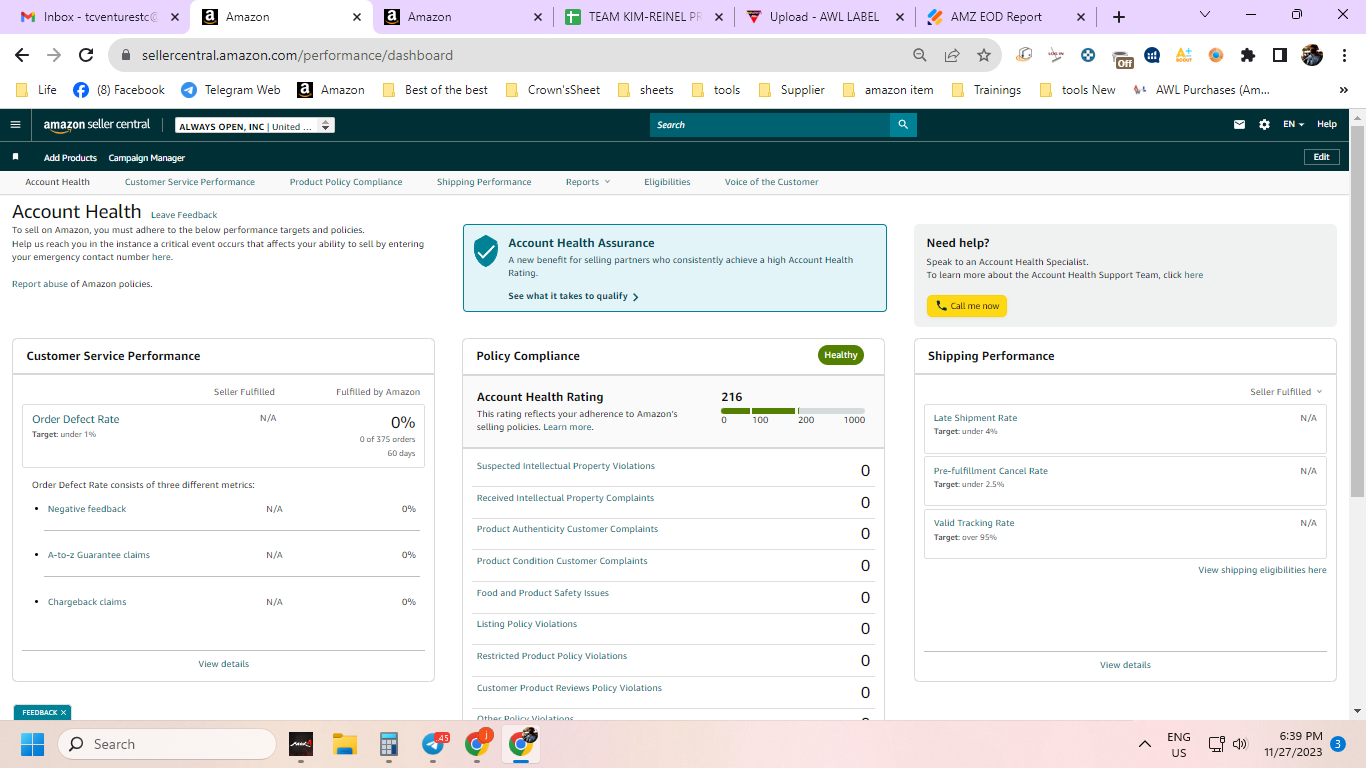Click Learn more under Account Health Rating
1366x768 pixels.
tap(567, 427)
